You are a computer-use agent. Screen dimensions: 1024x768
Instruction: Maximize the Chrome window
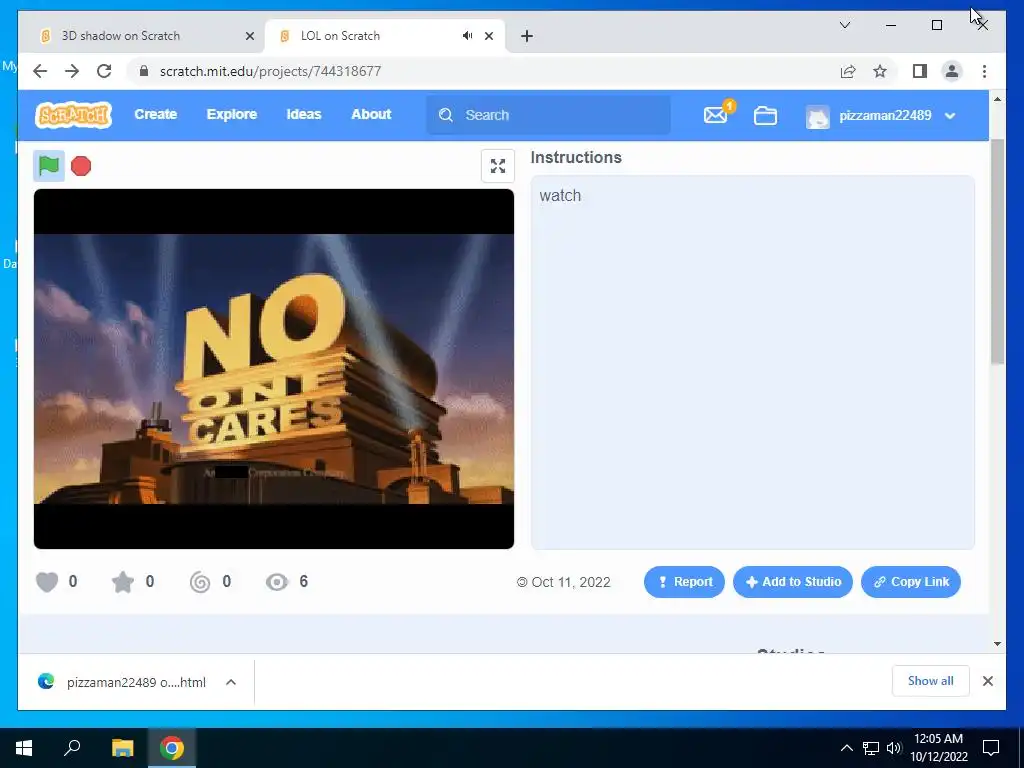(x=937, y=25)
